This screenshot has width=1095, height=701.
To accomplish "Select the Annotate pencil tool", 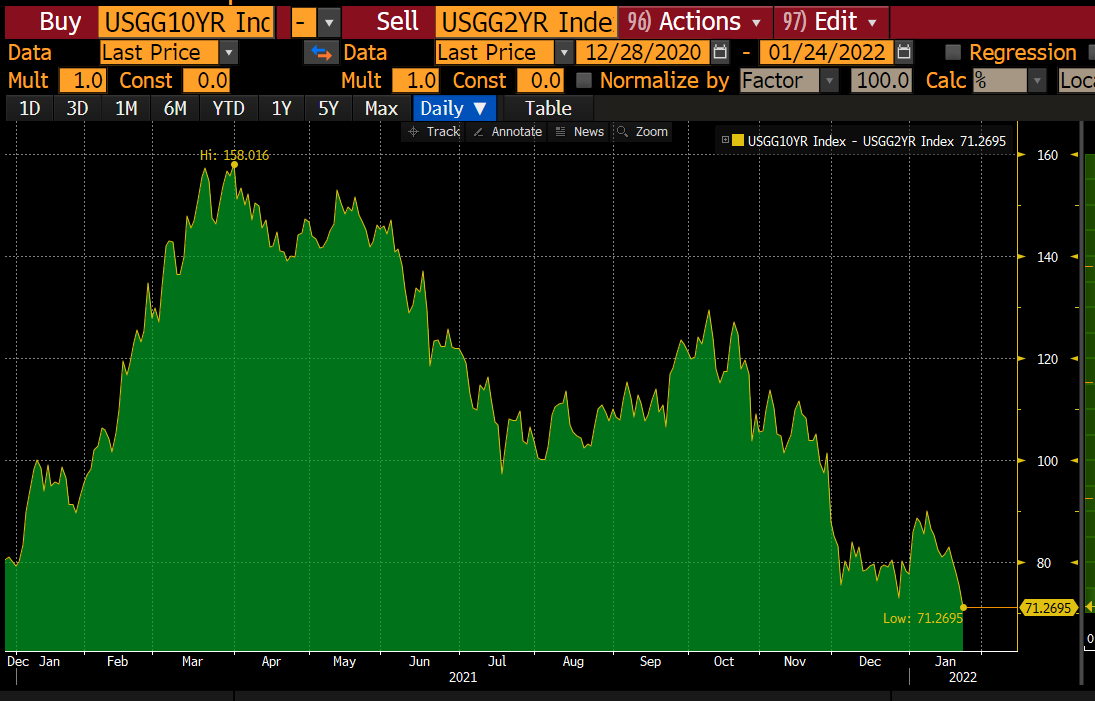I will tap(508, 131).
